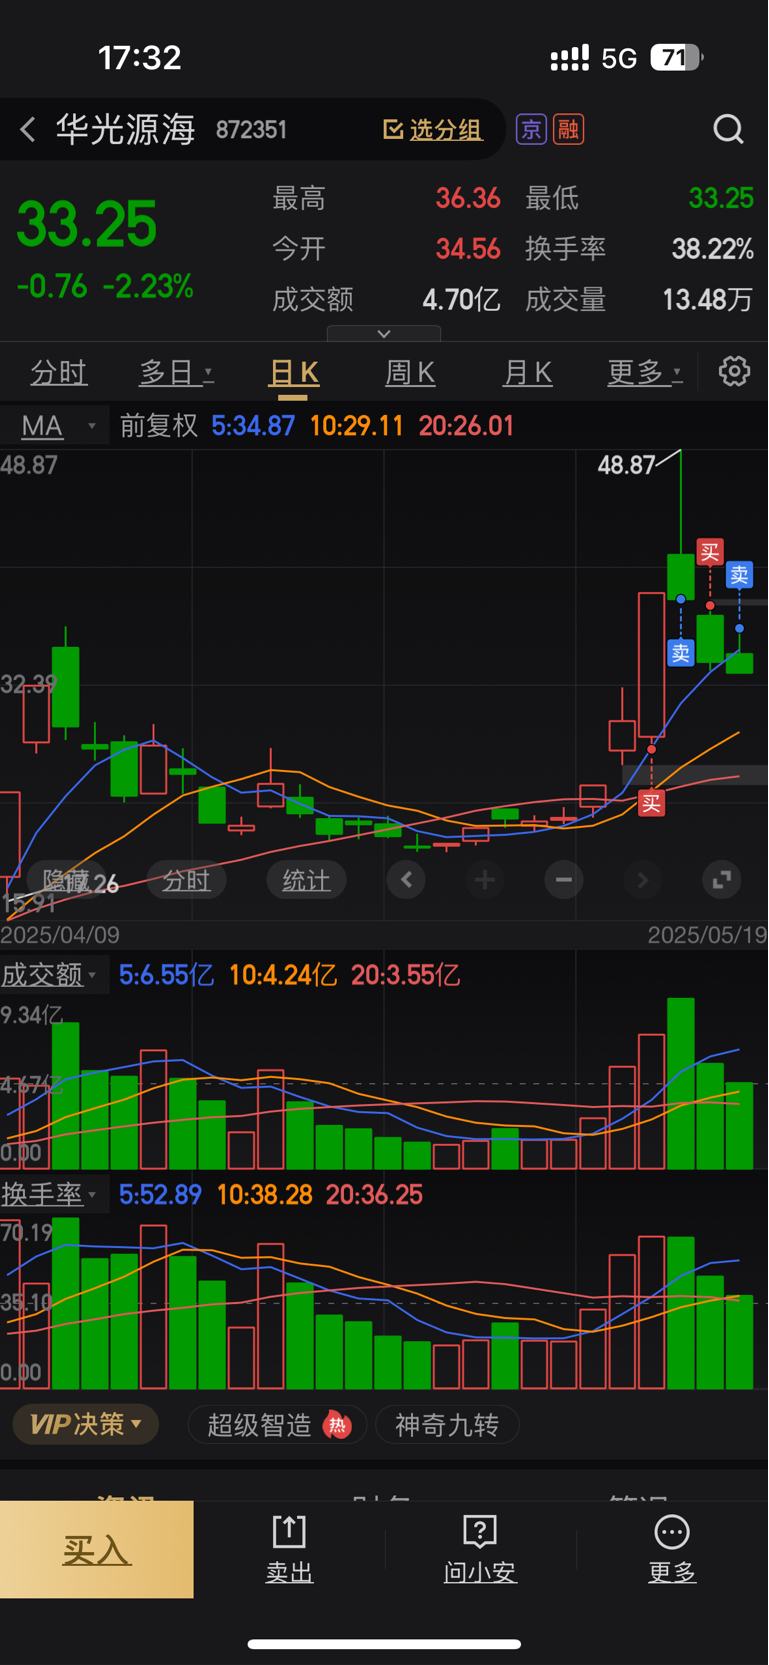This screenshot has width=769, height=1665.
Task: Tap the 融 margin badge
Action: pyautogui.click(x=569, y=129)
